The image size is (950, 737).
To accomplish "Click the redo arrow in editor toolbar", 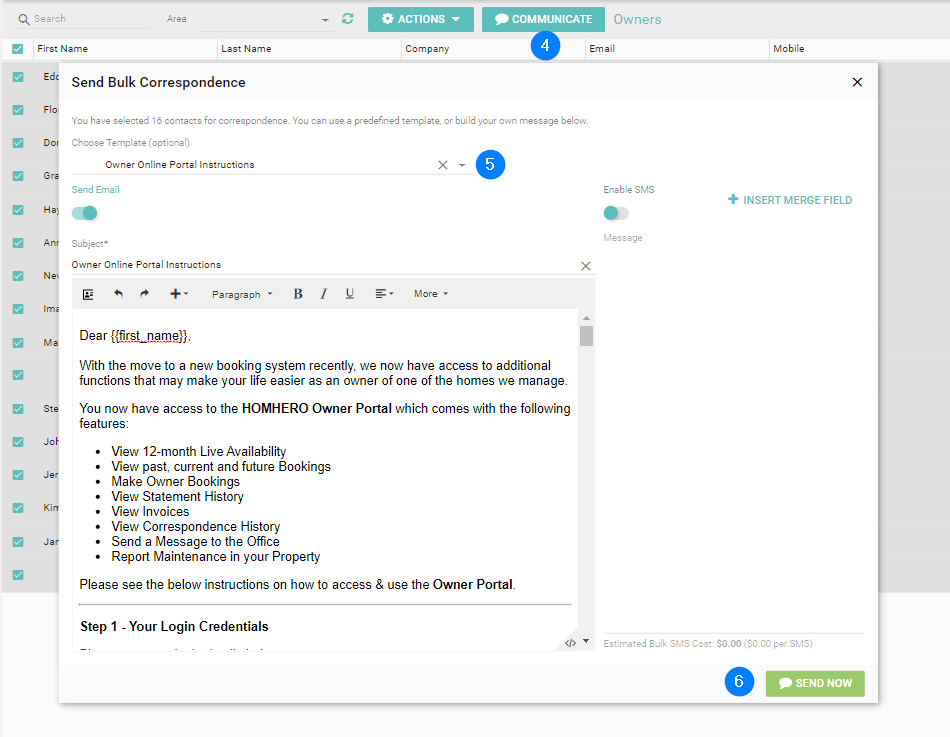I will pos(144,294).
